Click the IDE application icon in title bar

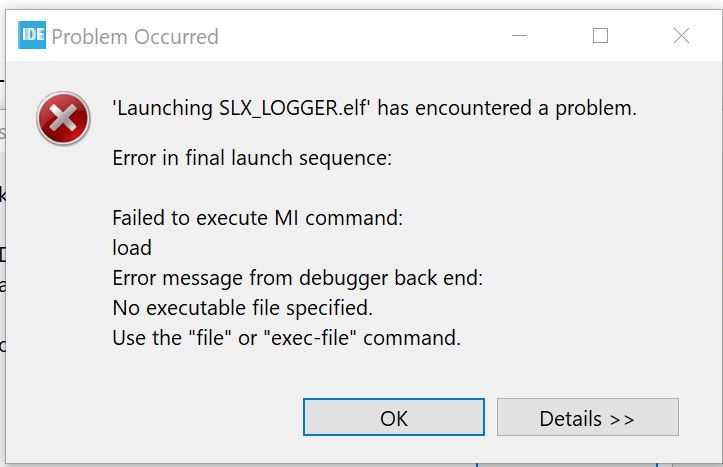coord(32,35)
